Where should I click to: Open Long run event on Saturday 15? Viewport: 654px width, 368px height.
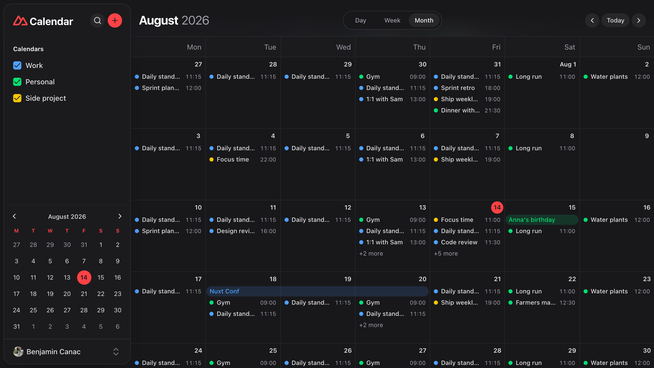(x=542, y=231)
